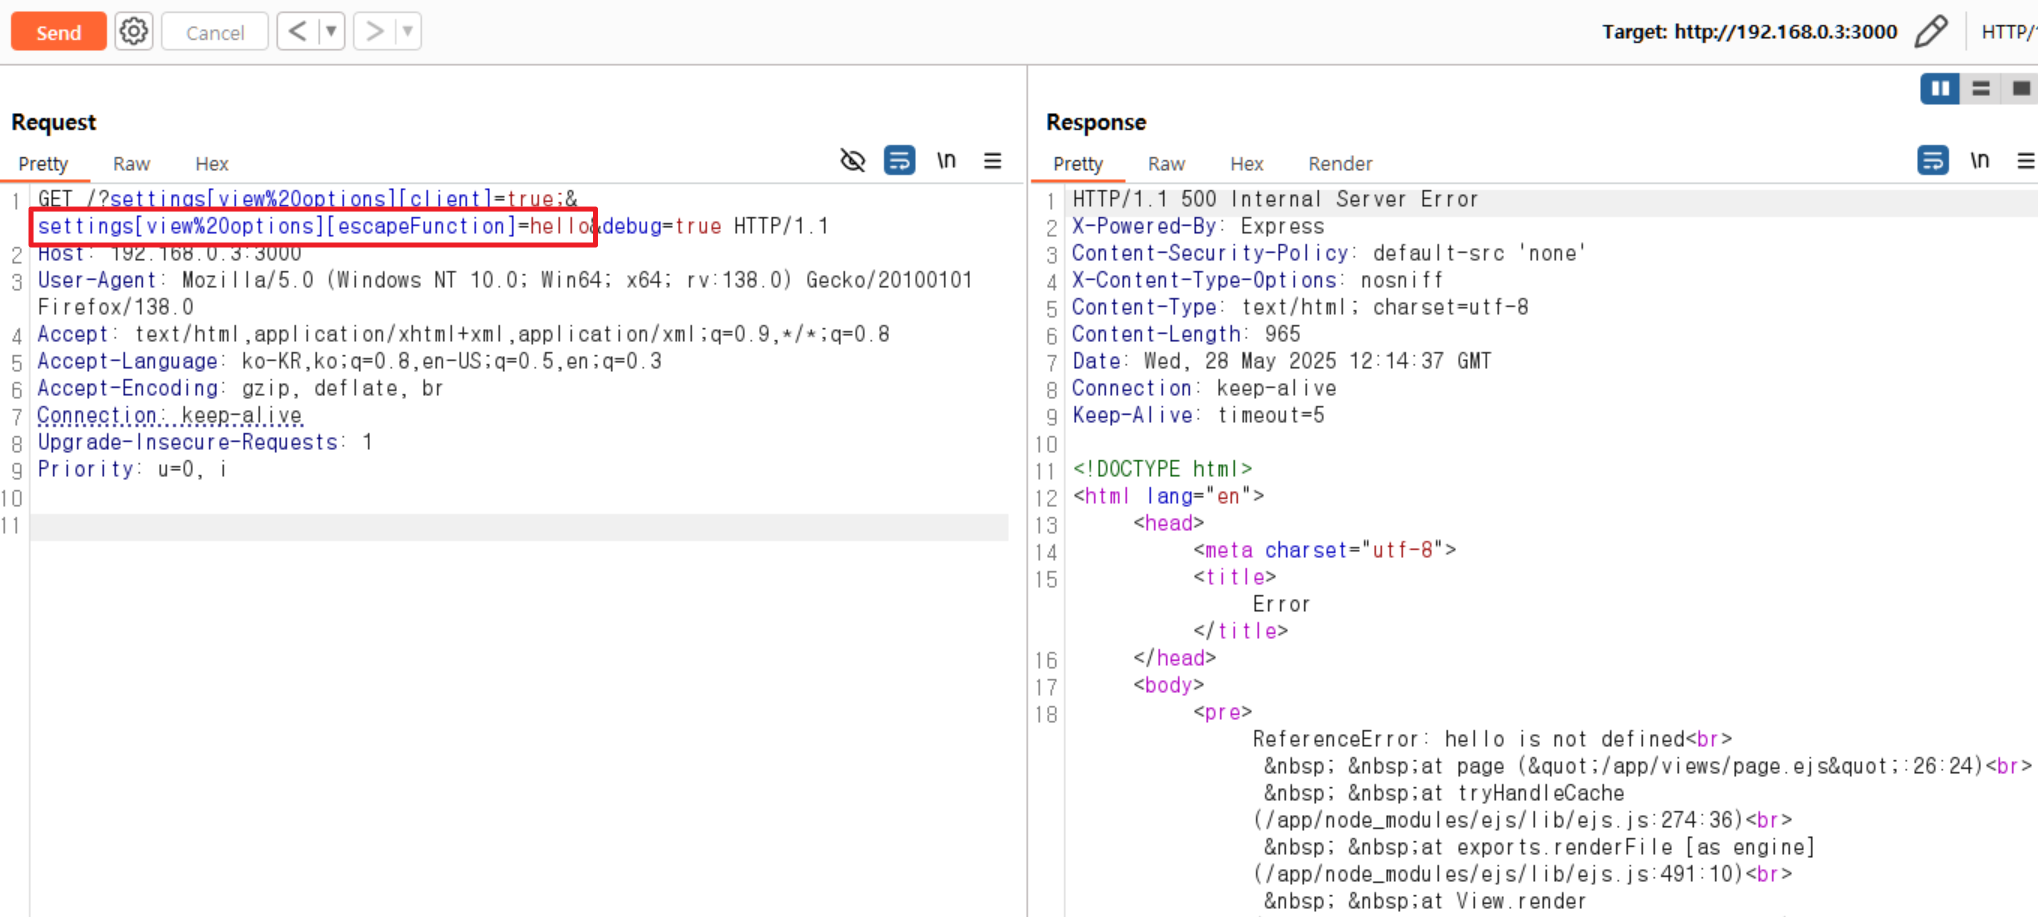
Task: Switch Response to Hex tab
Action: tap(1246, 163)
